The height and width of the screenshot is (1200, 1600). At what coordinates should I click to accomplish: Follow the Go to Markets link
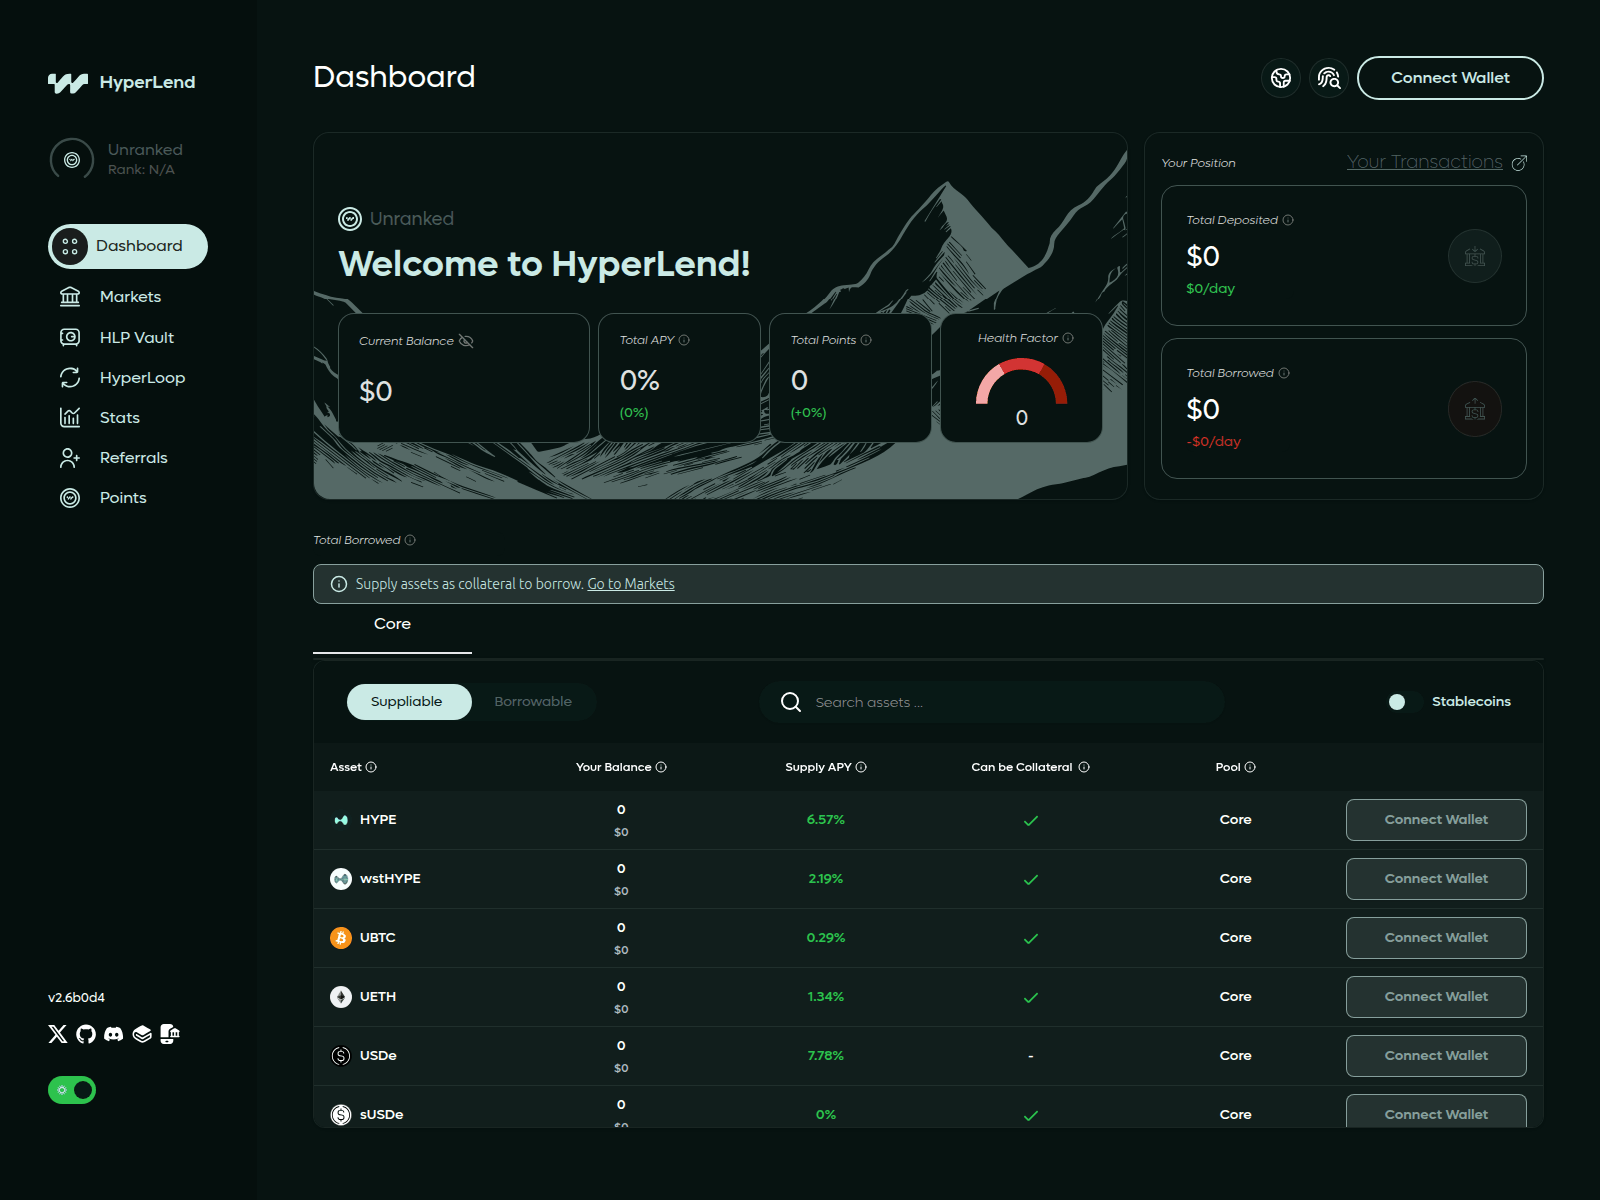(x=631, y=584)
